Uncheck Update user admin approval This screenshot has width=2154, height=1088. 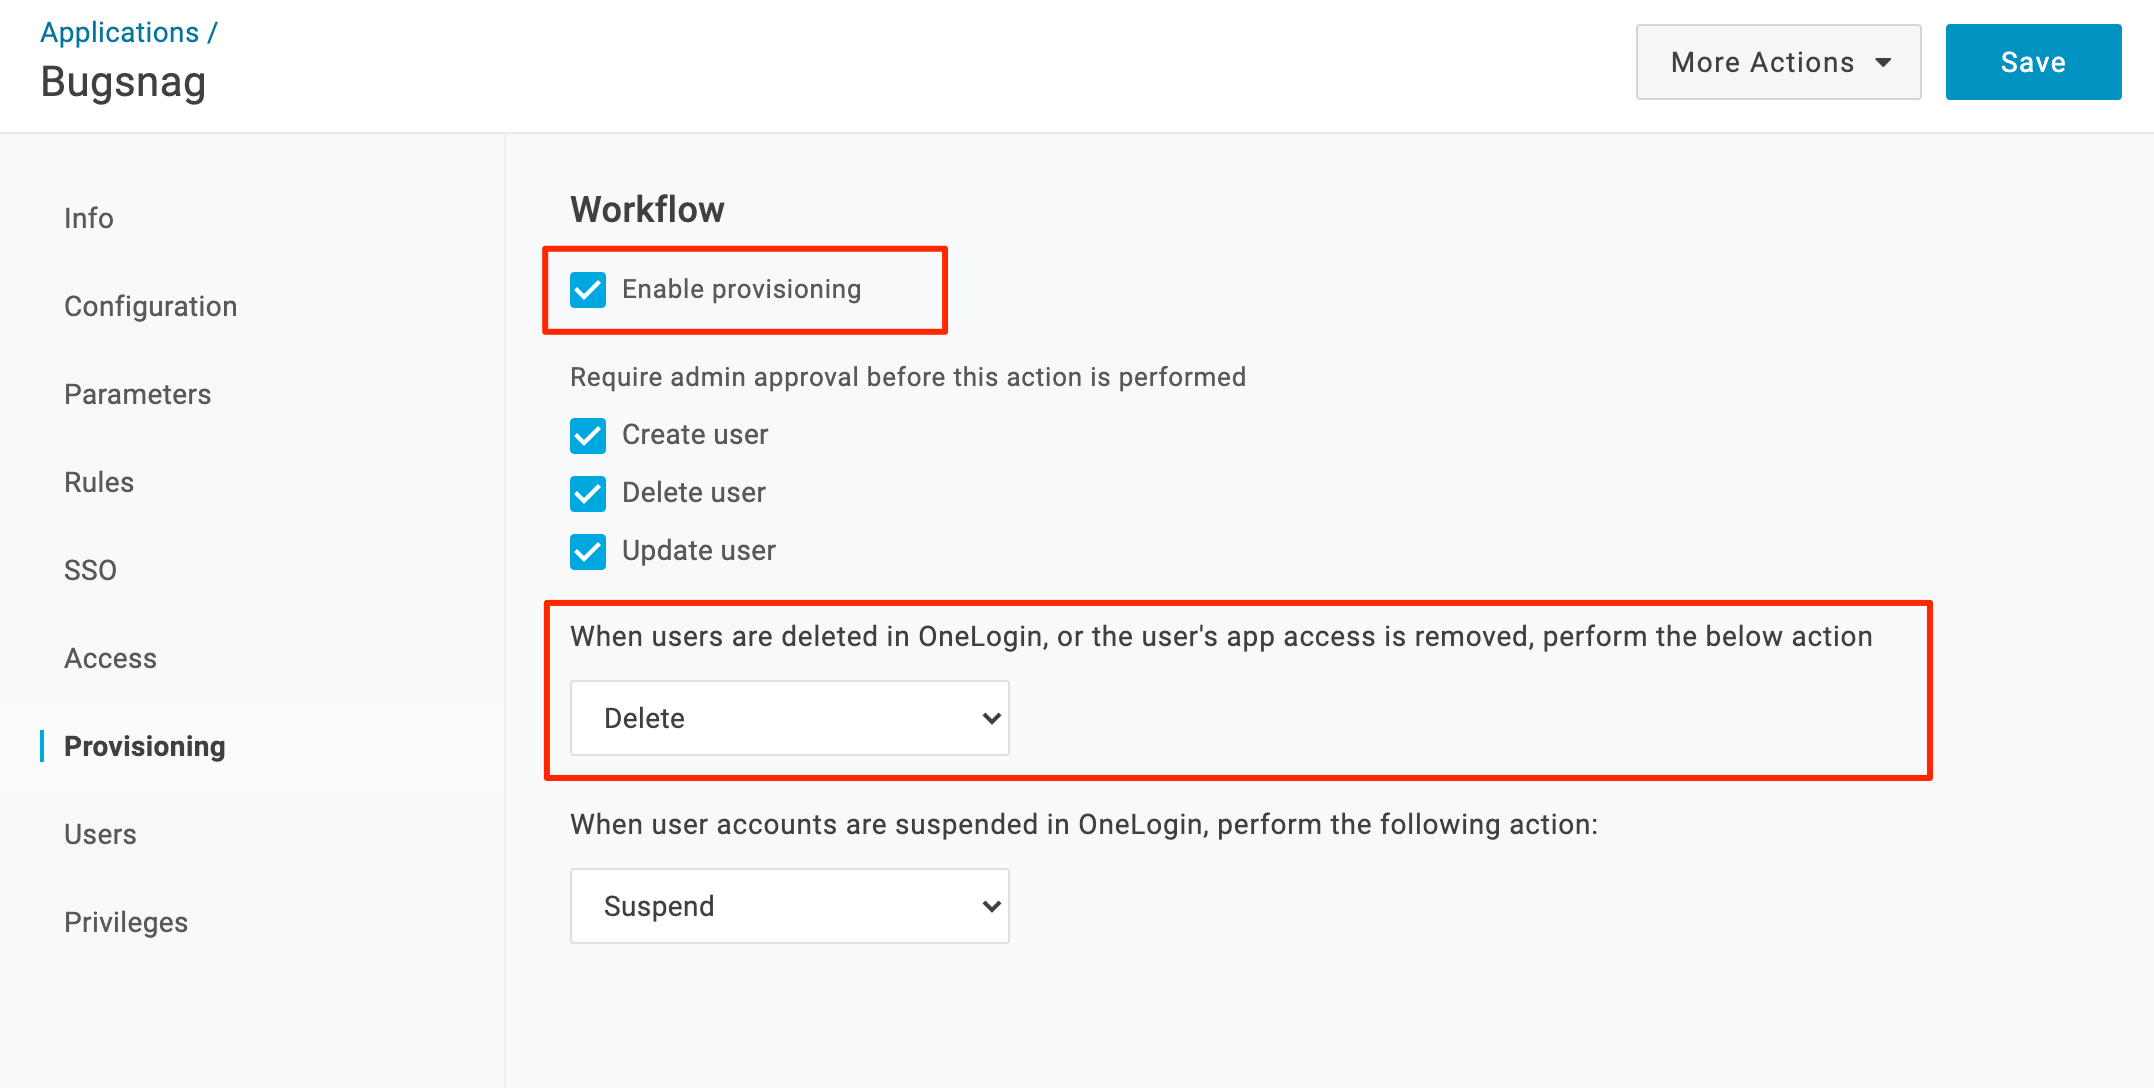point(588,552)
